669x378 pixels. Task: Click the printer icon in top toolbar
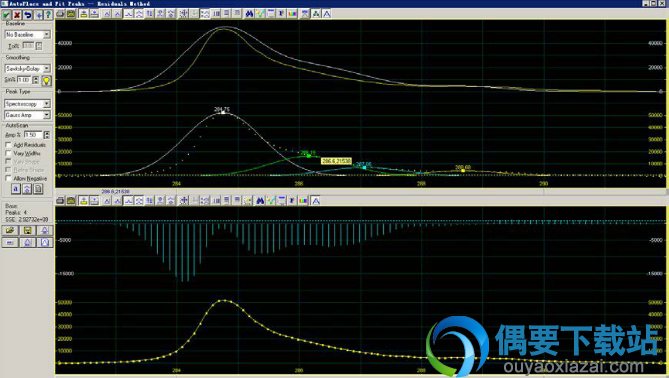click(61, 14)
